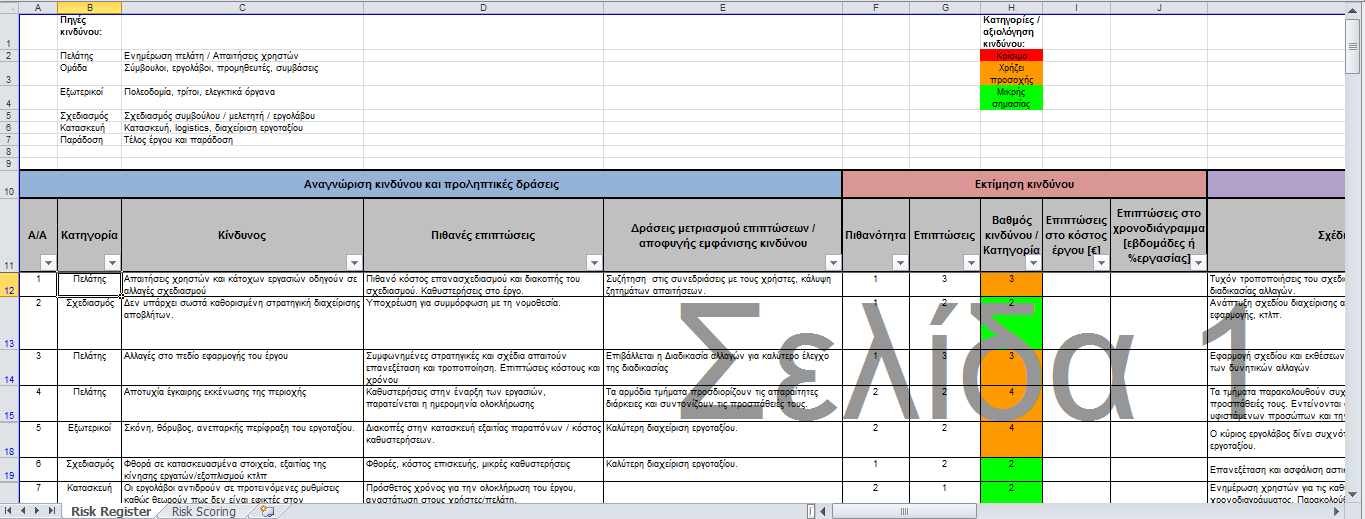Screen dimensions: 1365x519
Task: Select row 15 header
Action: pyautogui.click(x=9, y=403)
